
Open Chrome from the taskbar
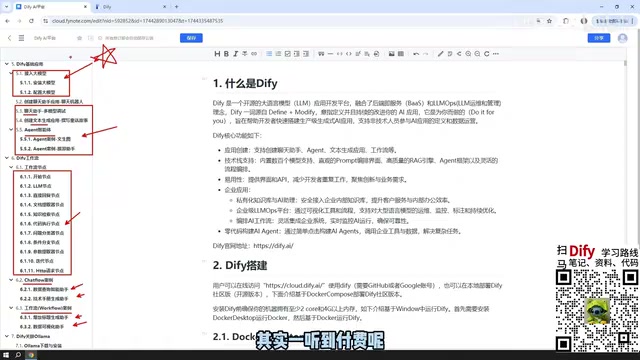click(x=31, y=355)
